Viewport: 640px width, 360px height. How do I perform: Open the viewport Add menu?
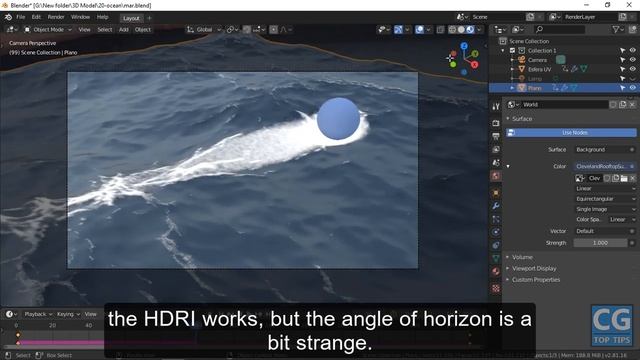coord(124,29)
